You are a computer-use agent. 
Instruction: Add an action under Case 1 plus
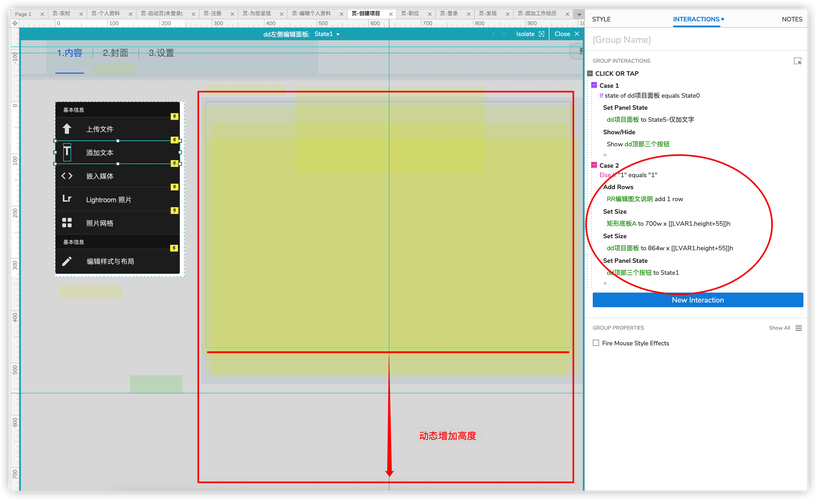(605, 155)
